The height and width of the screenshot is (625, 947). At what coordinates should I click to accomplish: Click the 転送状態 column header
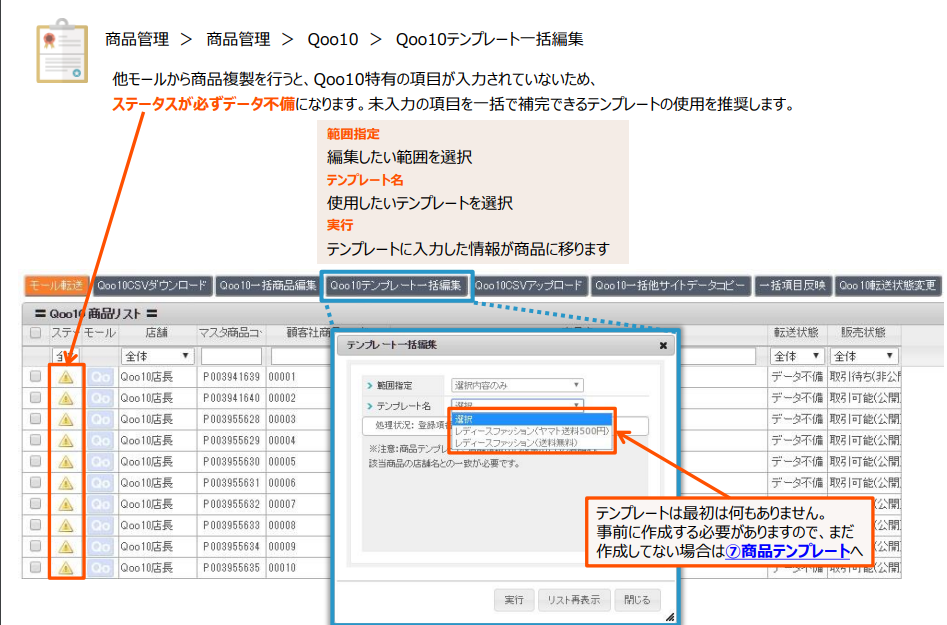pos(796,333)
